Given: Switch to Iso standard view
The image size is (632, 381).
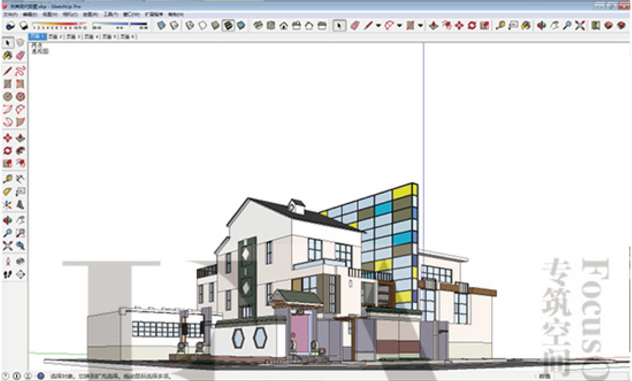Looking at the screenshot, I should tap(258, 26).
